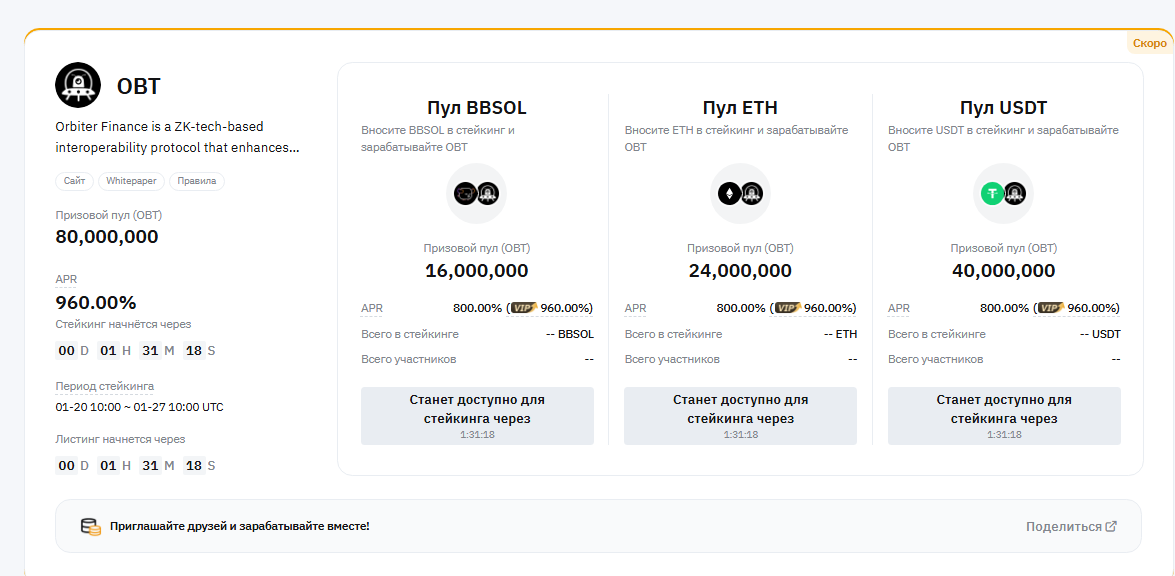
Task: Click the ETH pool token pair icon
Action: (740, 194)
